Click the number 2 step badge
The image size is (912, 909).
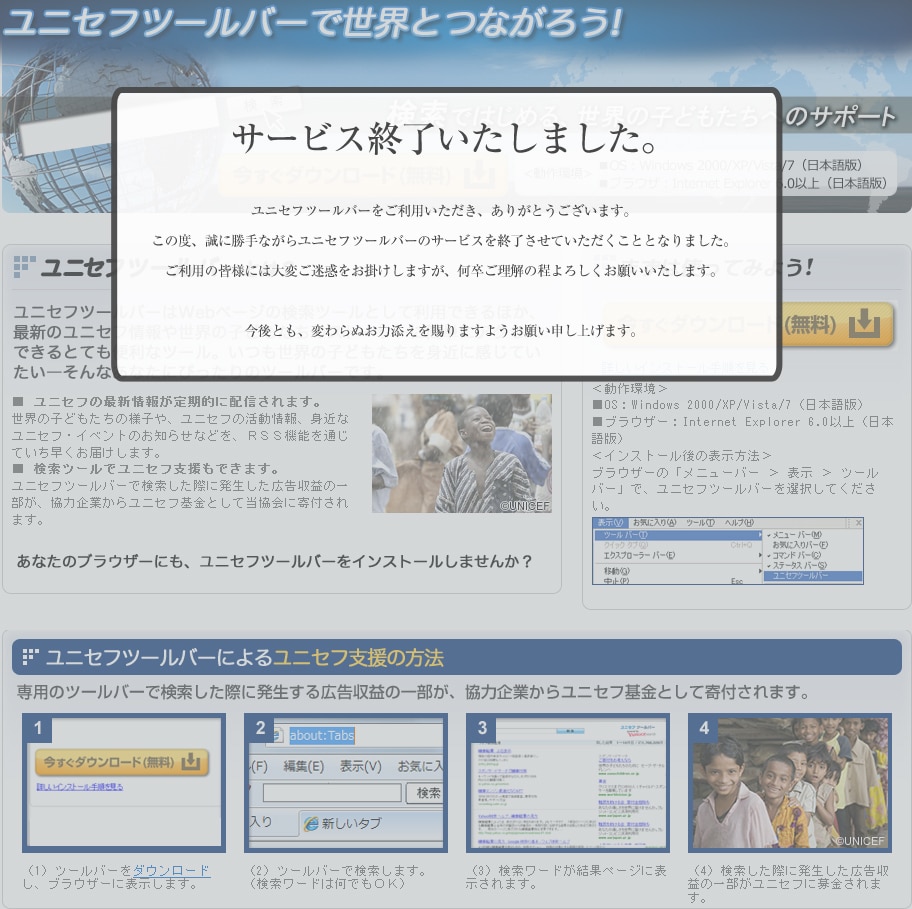click(x=260, y=728)
